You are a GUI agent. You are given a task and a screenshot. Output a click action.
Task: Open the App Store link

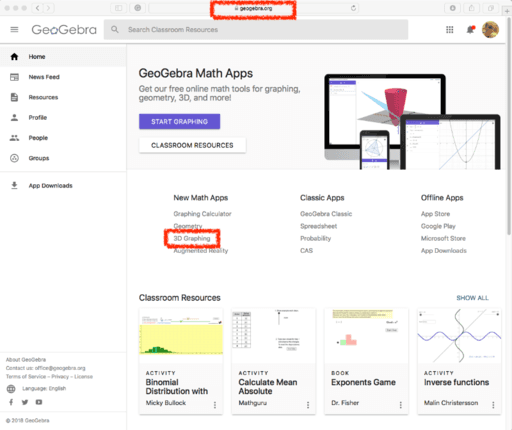point(435,214)
